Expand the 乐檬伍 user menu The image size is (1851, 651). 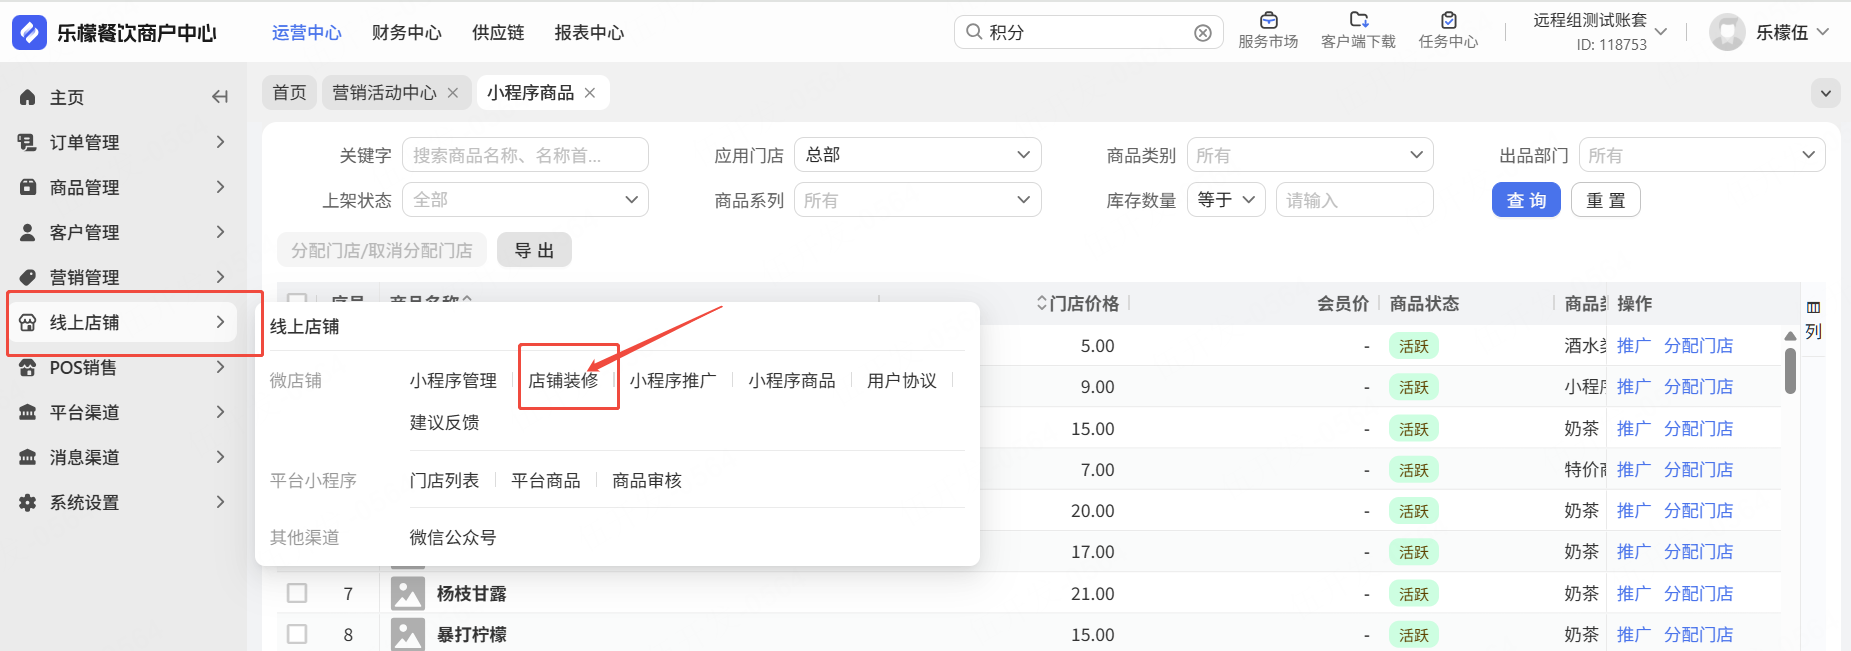click(1822, 32)
